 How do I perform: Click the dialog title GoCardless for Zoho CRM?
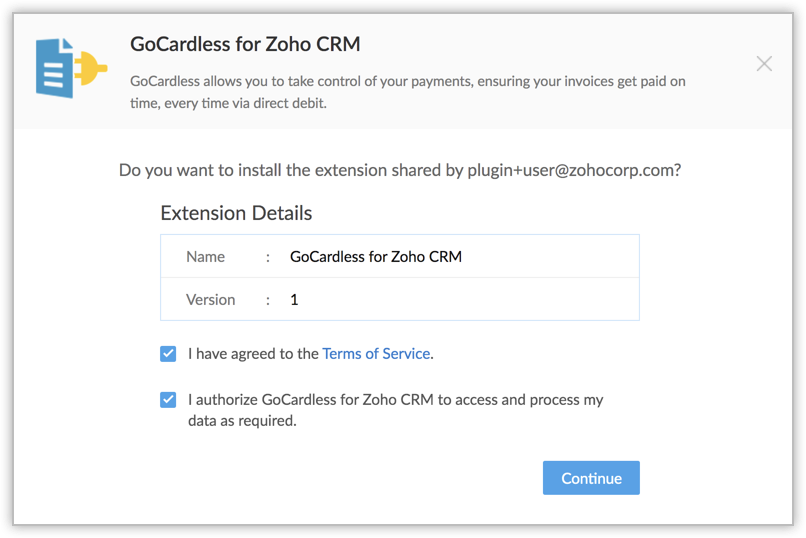tap(245, 44)
